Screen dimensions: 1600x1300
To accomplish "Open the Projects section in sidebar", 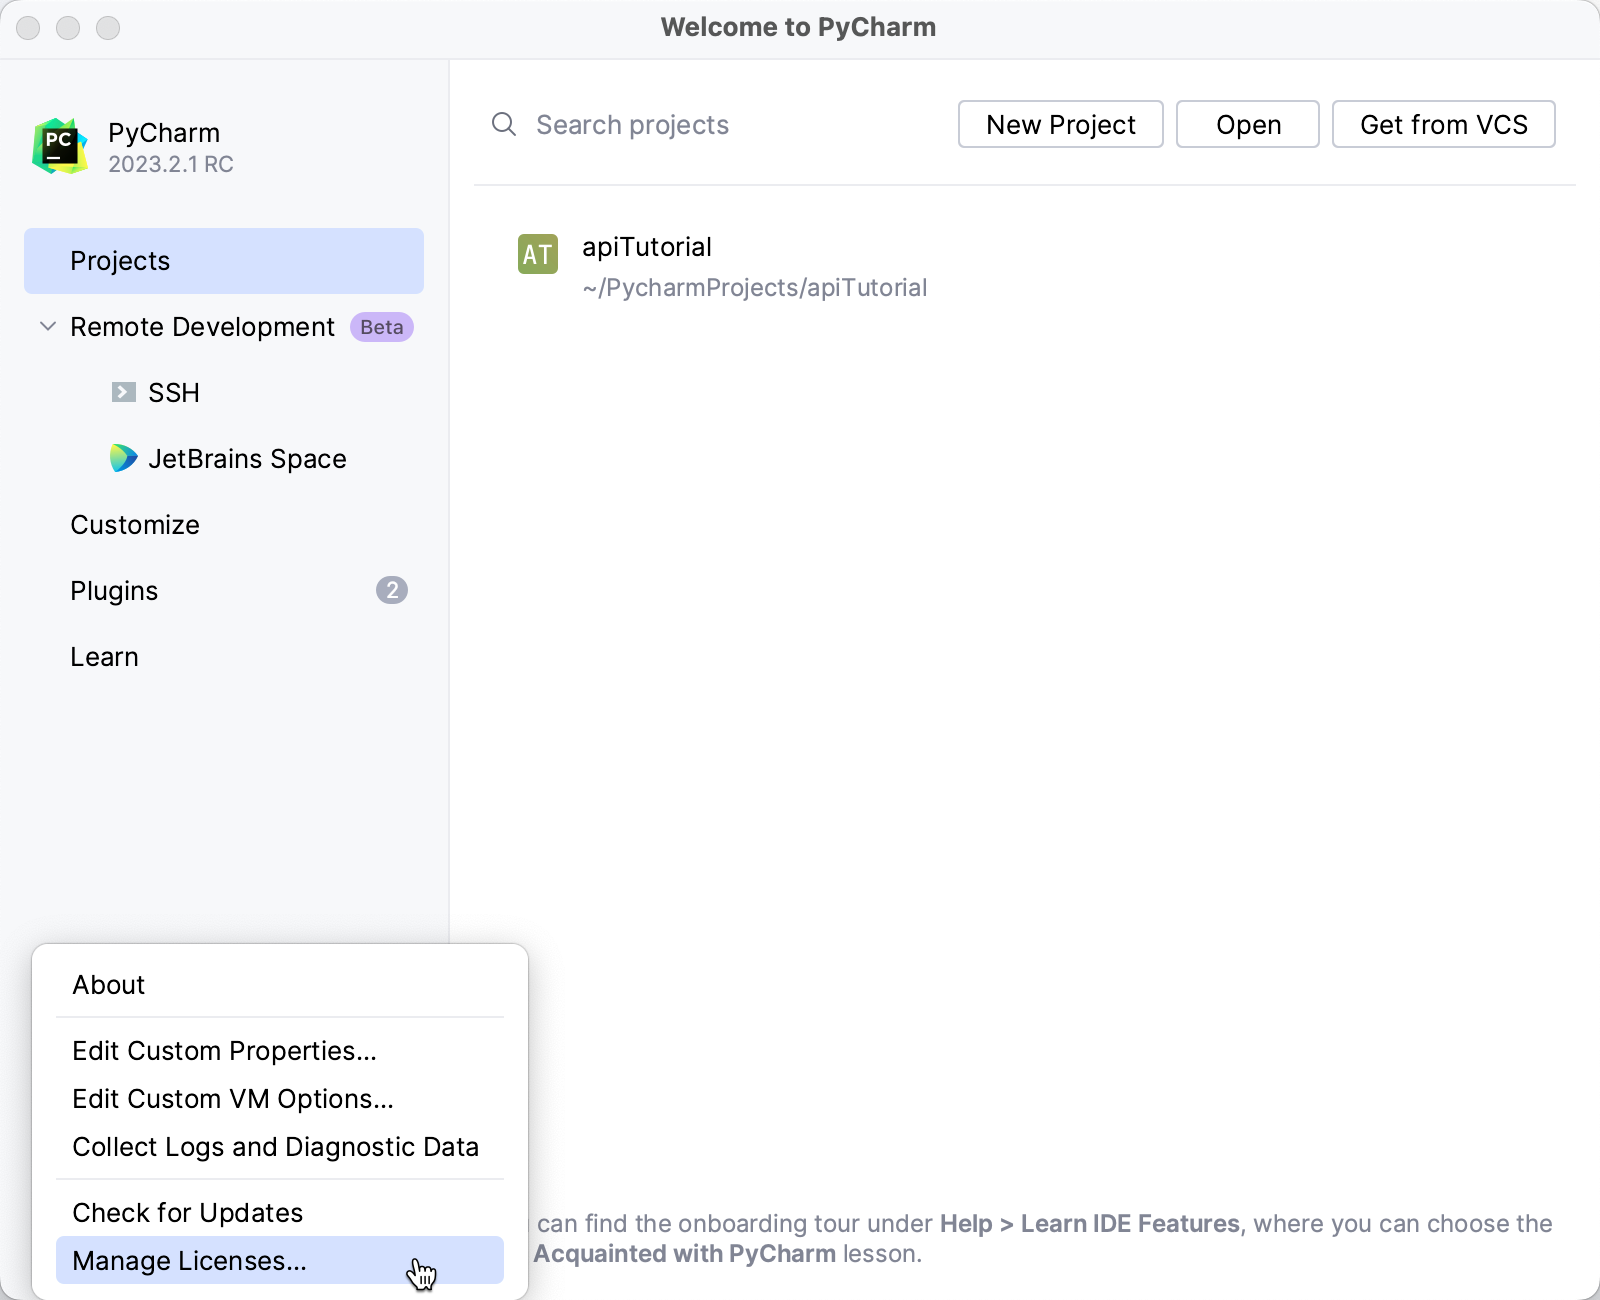I will [120, 260].
